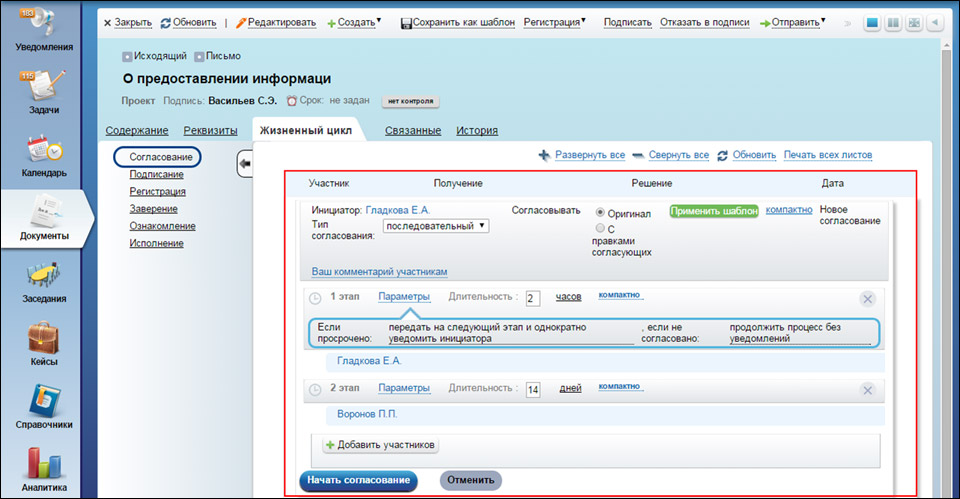This screenshot has width=960, height=499.
Task: Switch to Связанные tab
Action: [x=413, y=130]
